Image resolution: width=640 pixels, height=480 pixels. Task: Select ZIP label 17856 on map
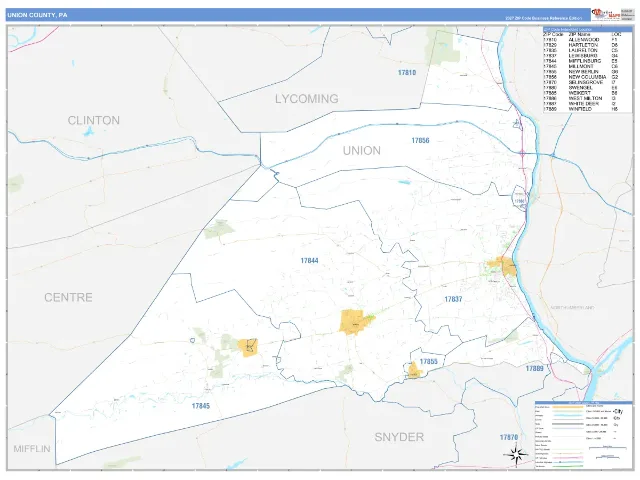[x=420, y=140]
